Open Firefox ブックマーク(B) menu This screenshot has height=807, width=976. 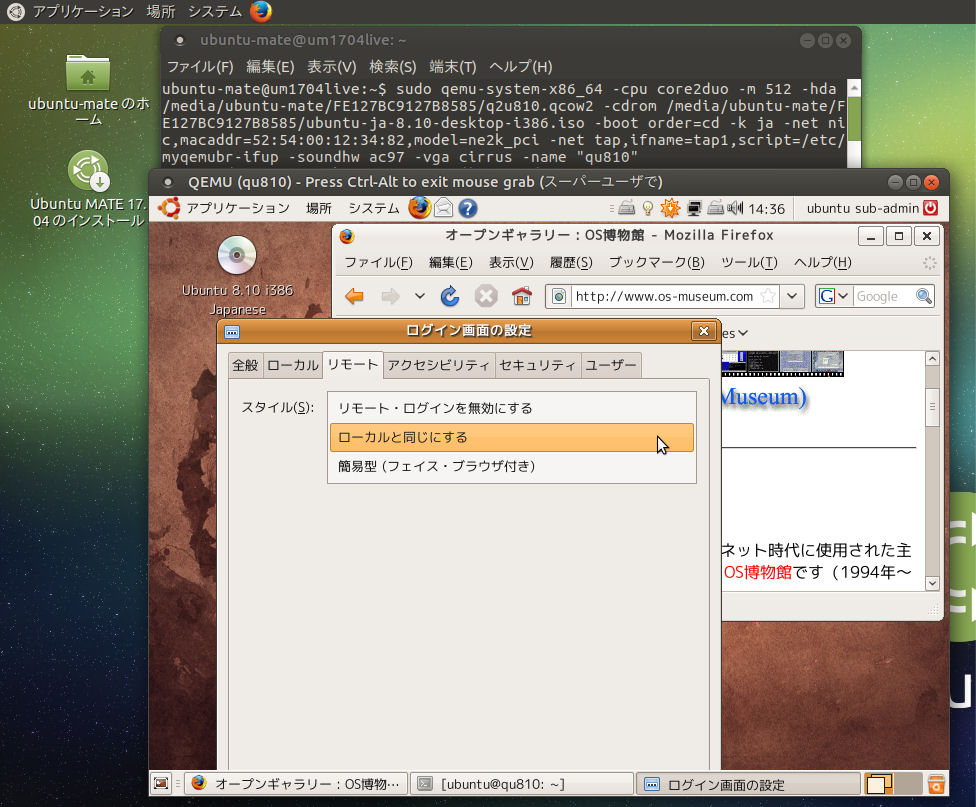click(x=657, y=263)
